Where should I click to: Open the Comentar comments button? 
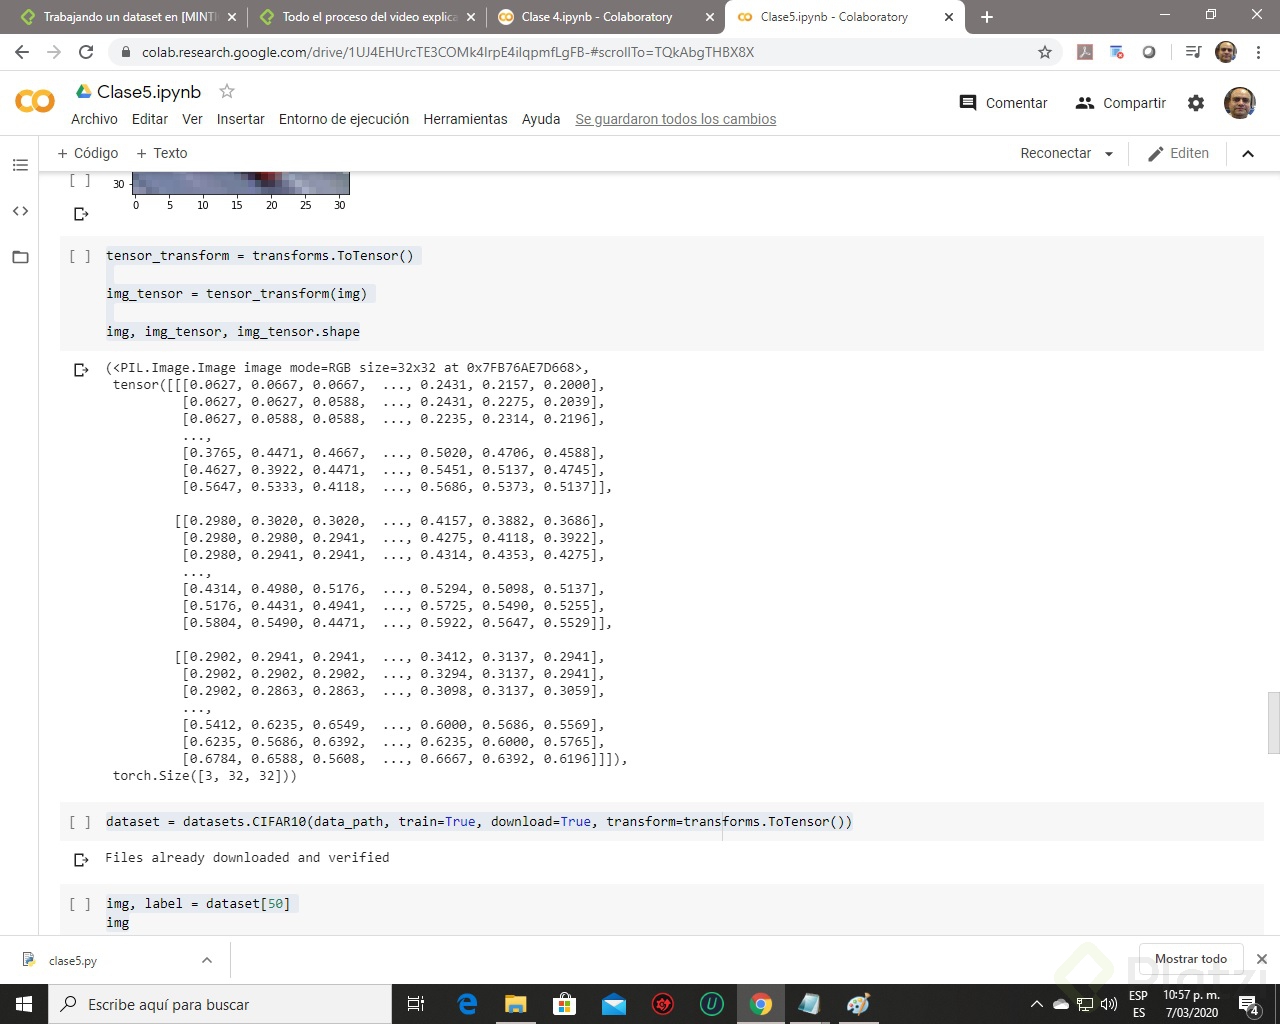(1003, 103)
